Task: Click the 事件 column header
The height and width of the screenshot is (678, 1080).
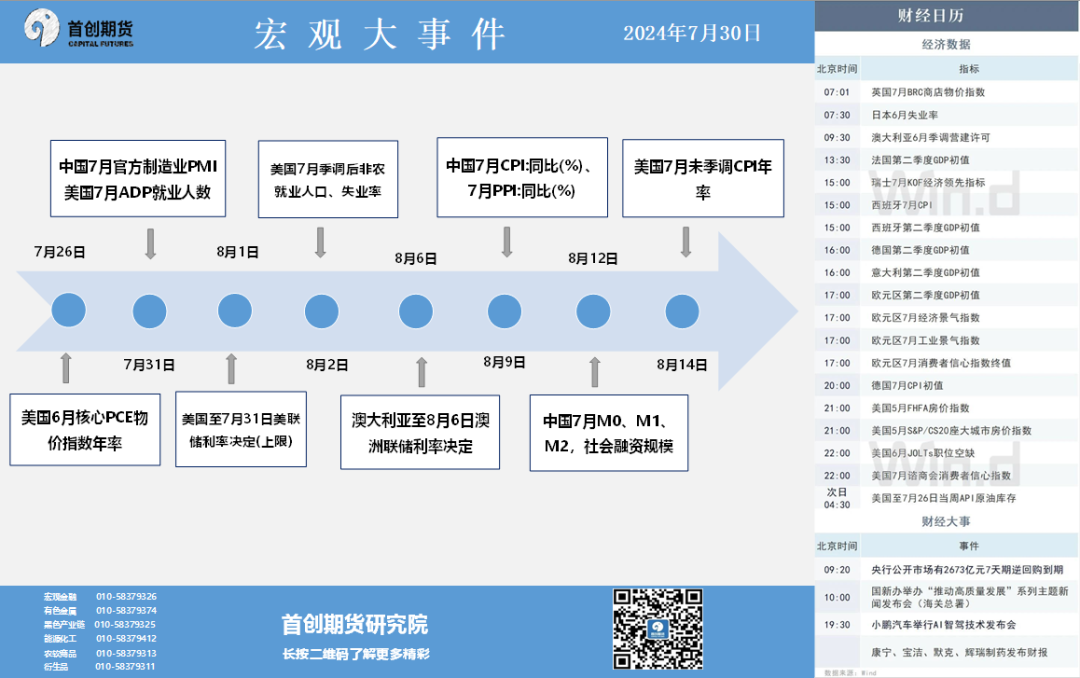Action: (968, 546)
